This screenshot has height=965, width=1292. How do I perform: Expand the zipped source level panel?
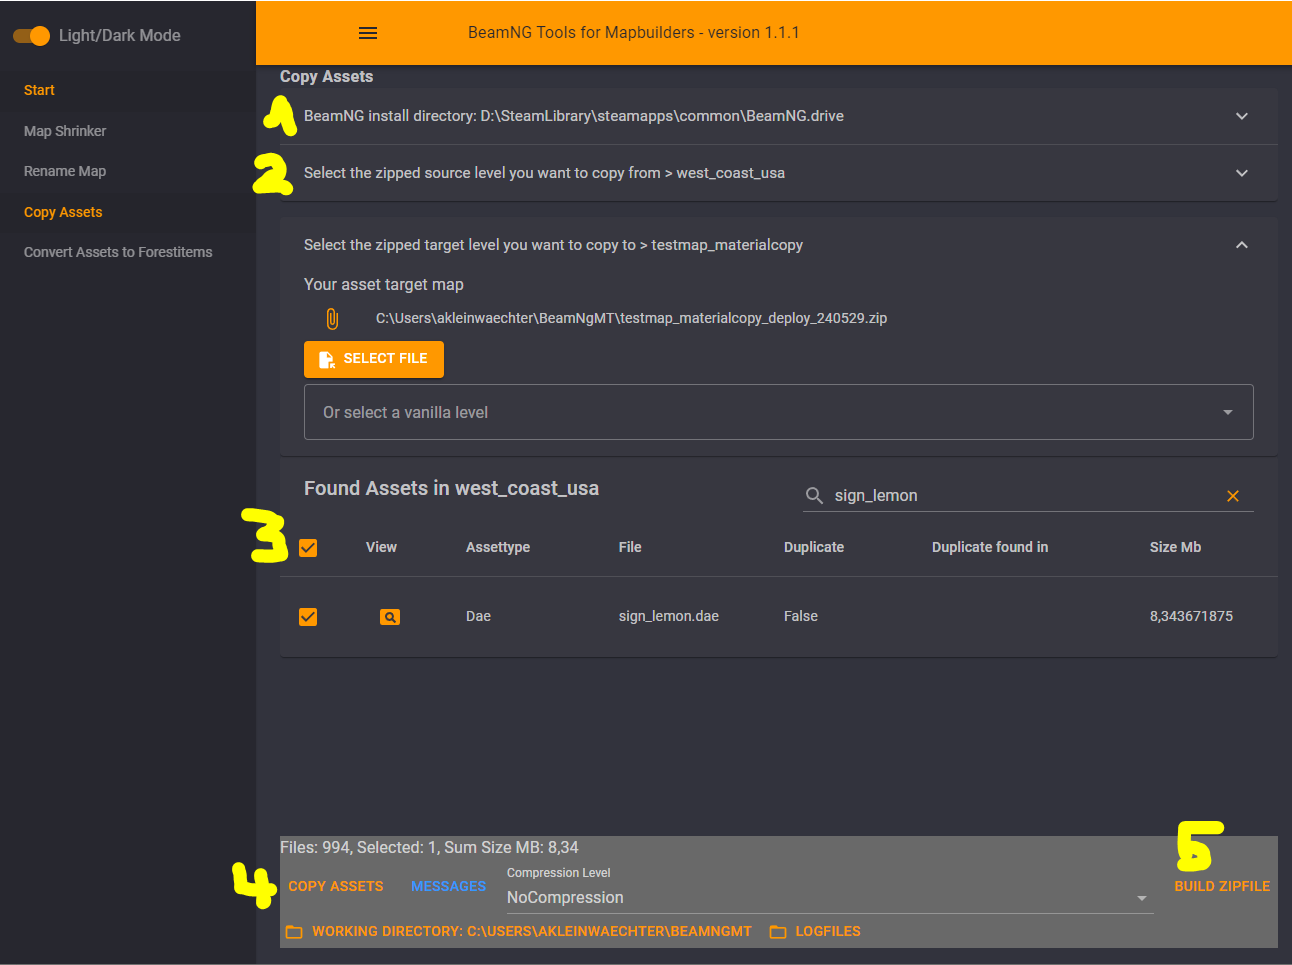[779, 173]
